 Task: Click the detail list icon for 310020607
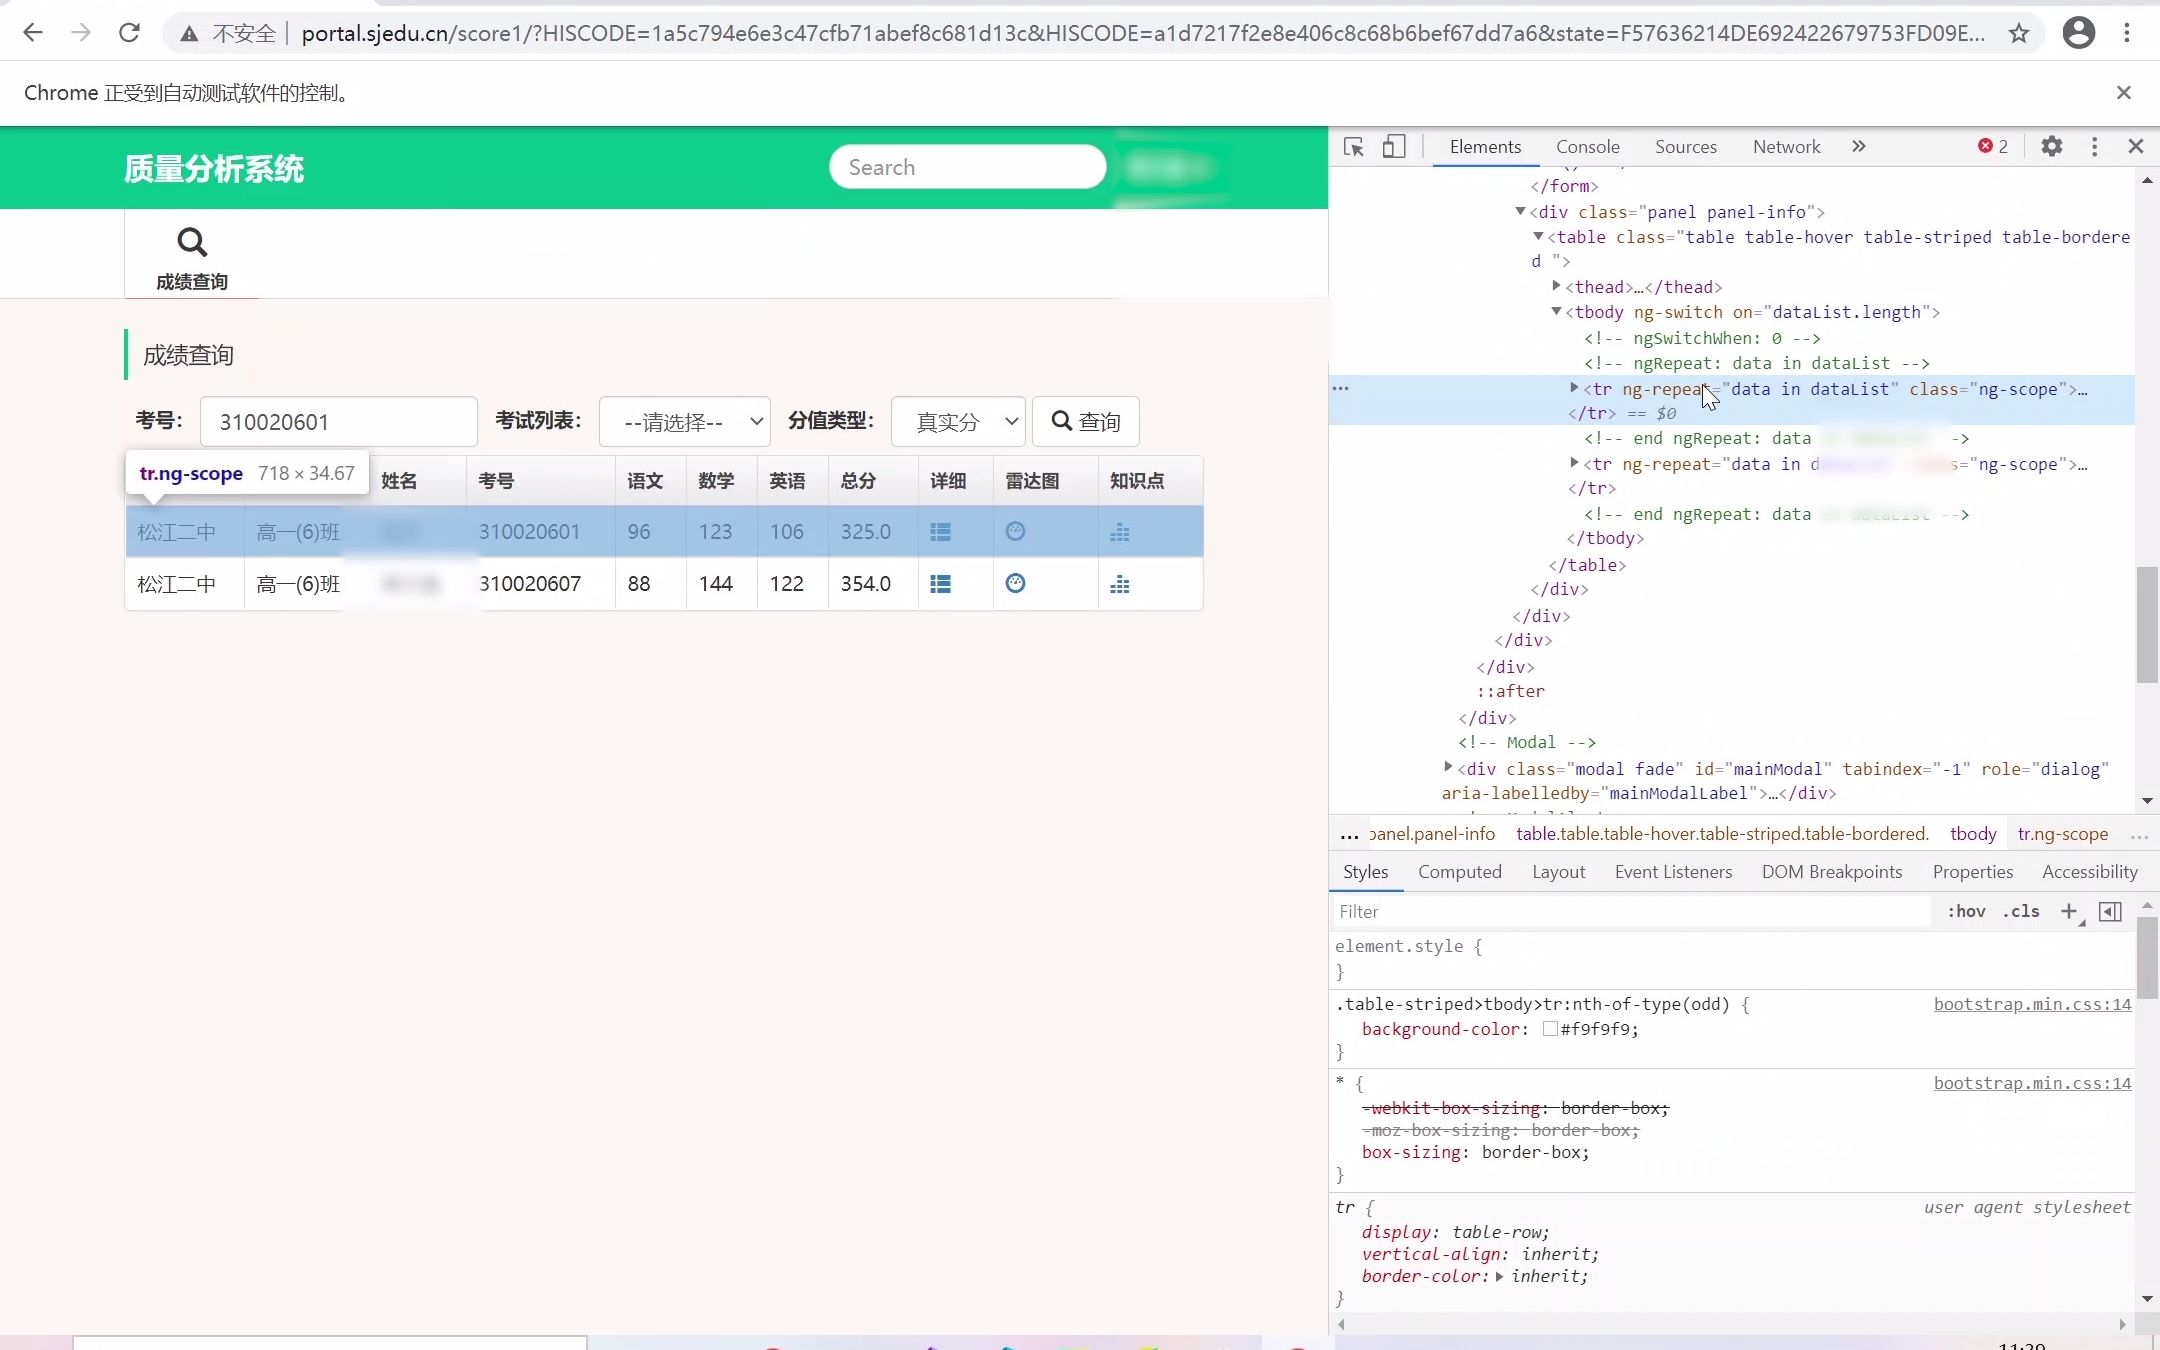(x=939, y=583)
